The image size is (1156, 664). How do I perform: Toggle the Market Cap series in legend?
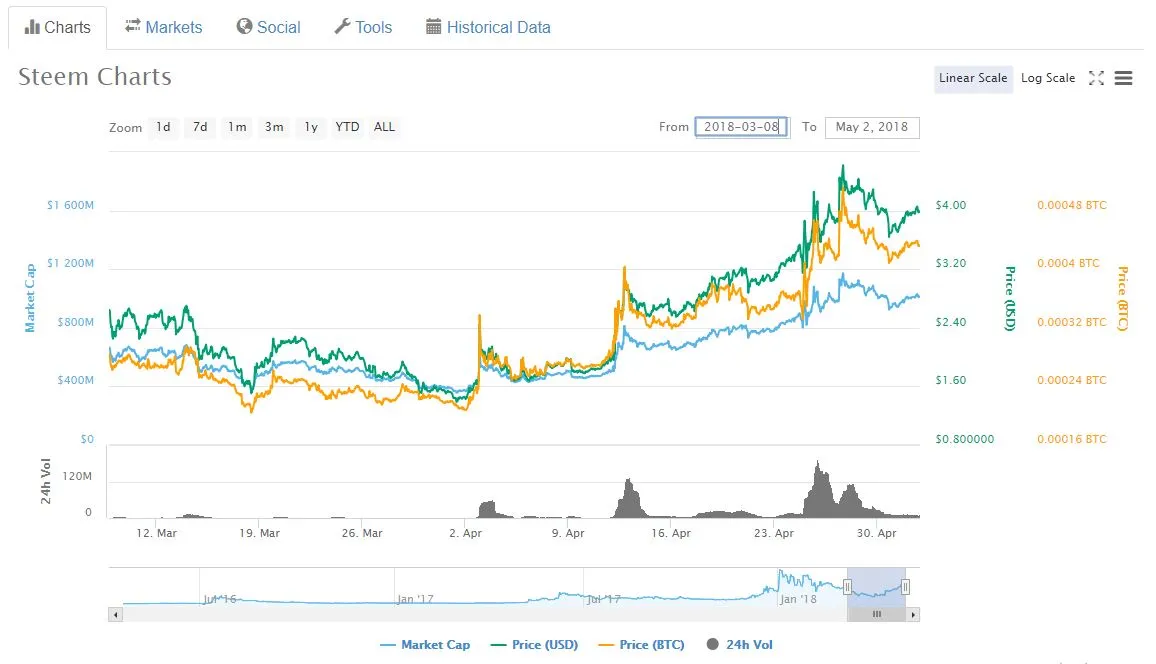click(x=425, y=645)
